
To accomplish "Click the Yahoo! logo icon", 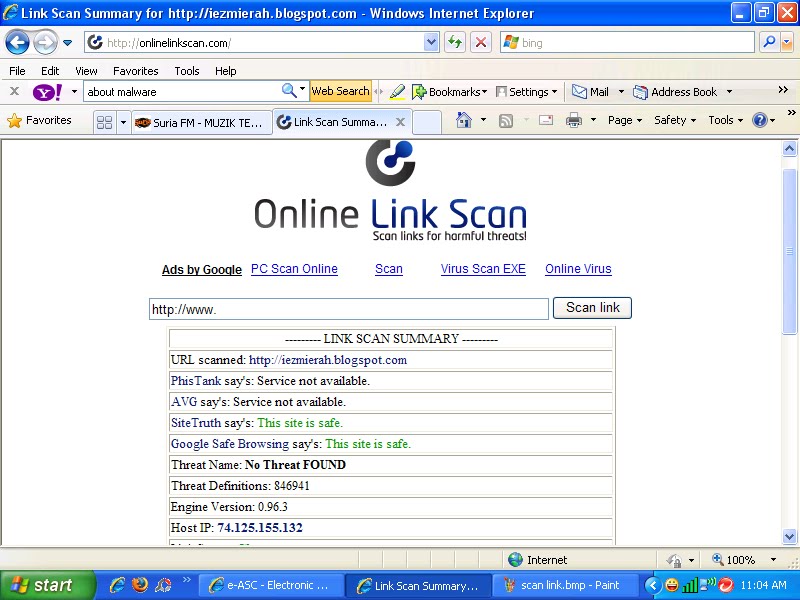I will click(47, 92).
